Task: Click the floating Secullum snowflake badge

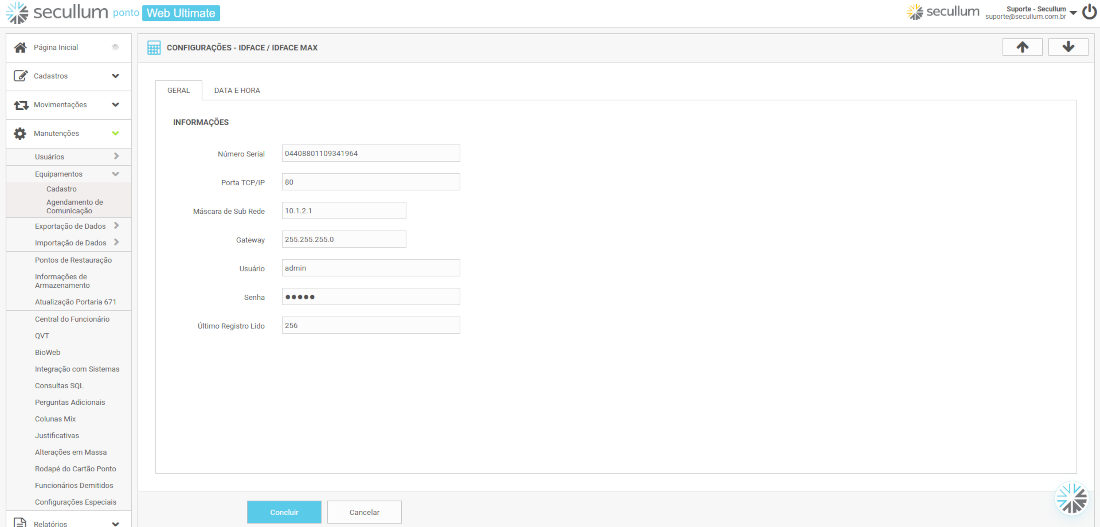Action: pyautogui.click(x=1071, y=497)
